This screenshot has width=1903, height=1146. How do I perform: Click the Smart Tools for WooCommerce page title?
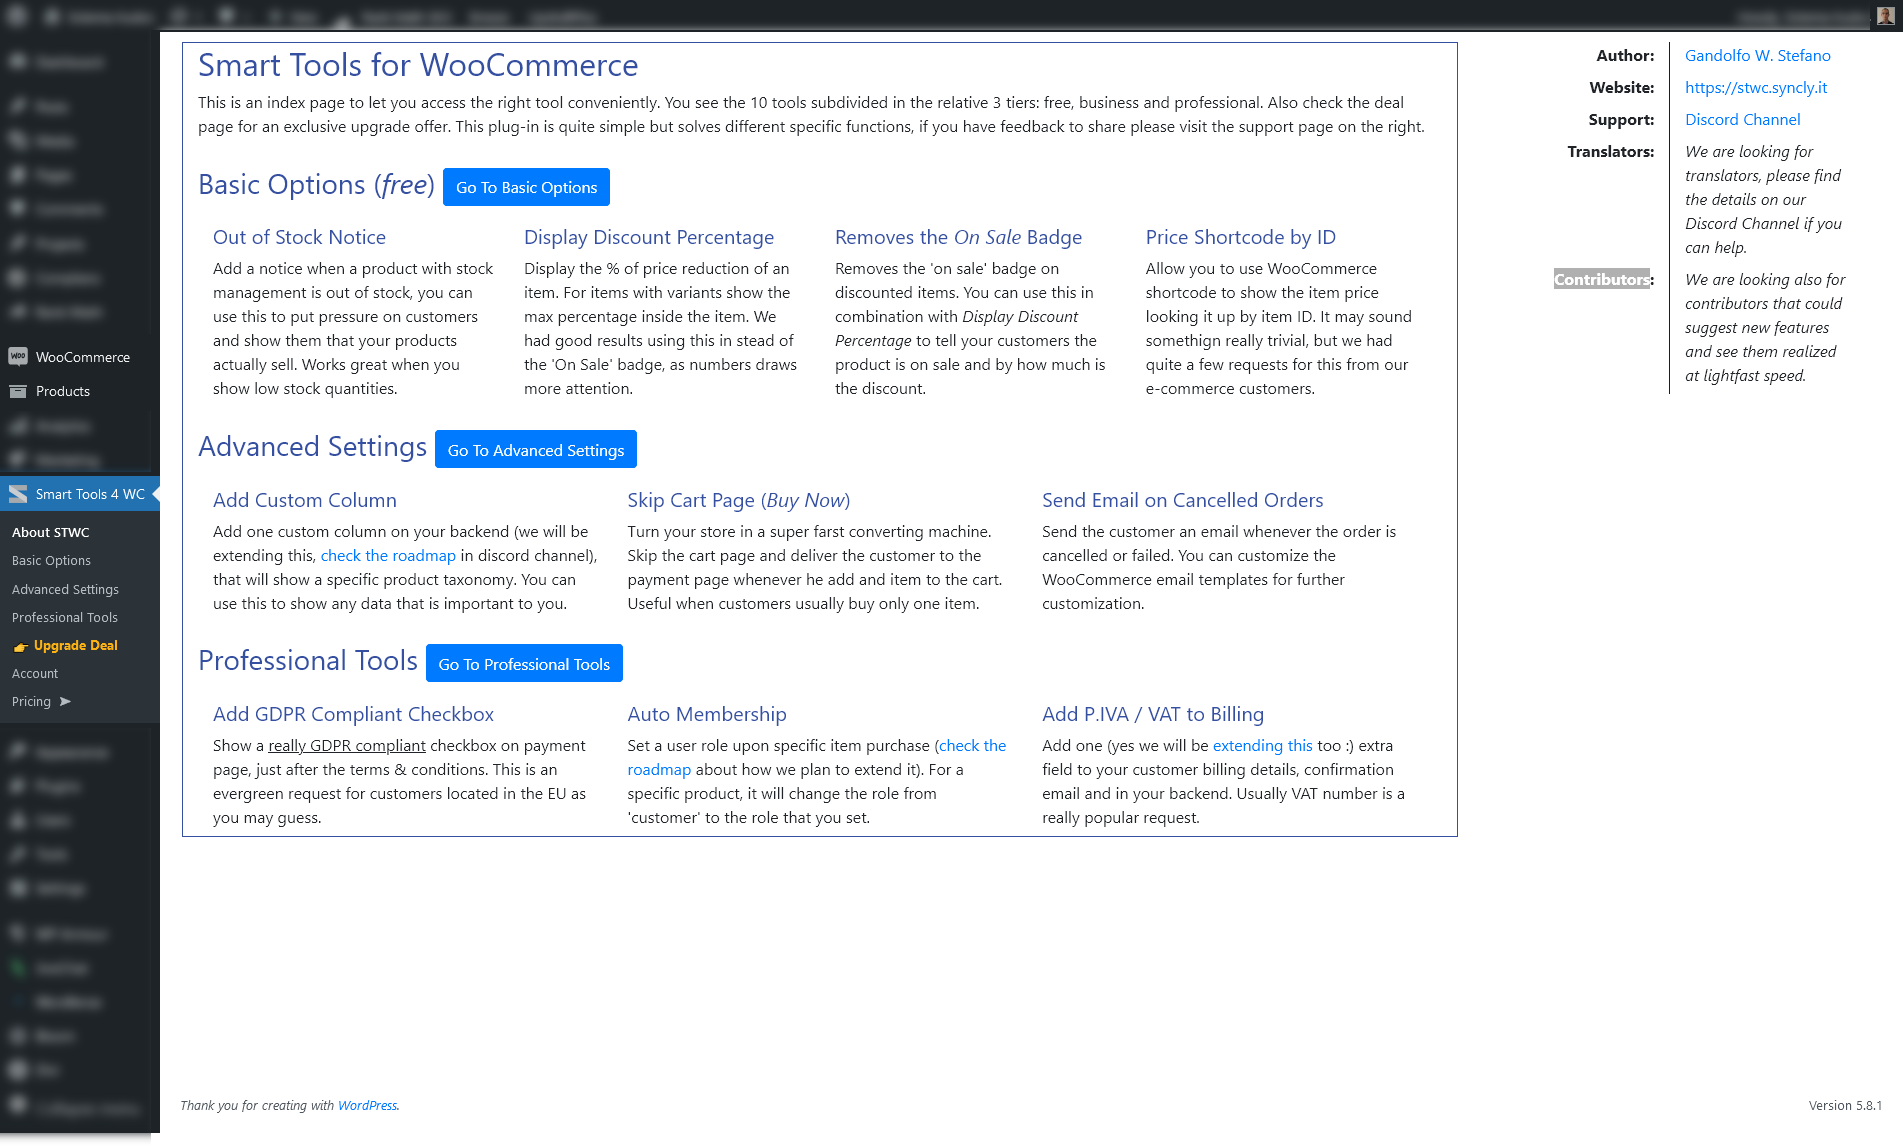point(418,66)
